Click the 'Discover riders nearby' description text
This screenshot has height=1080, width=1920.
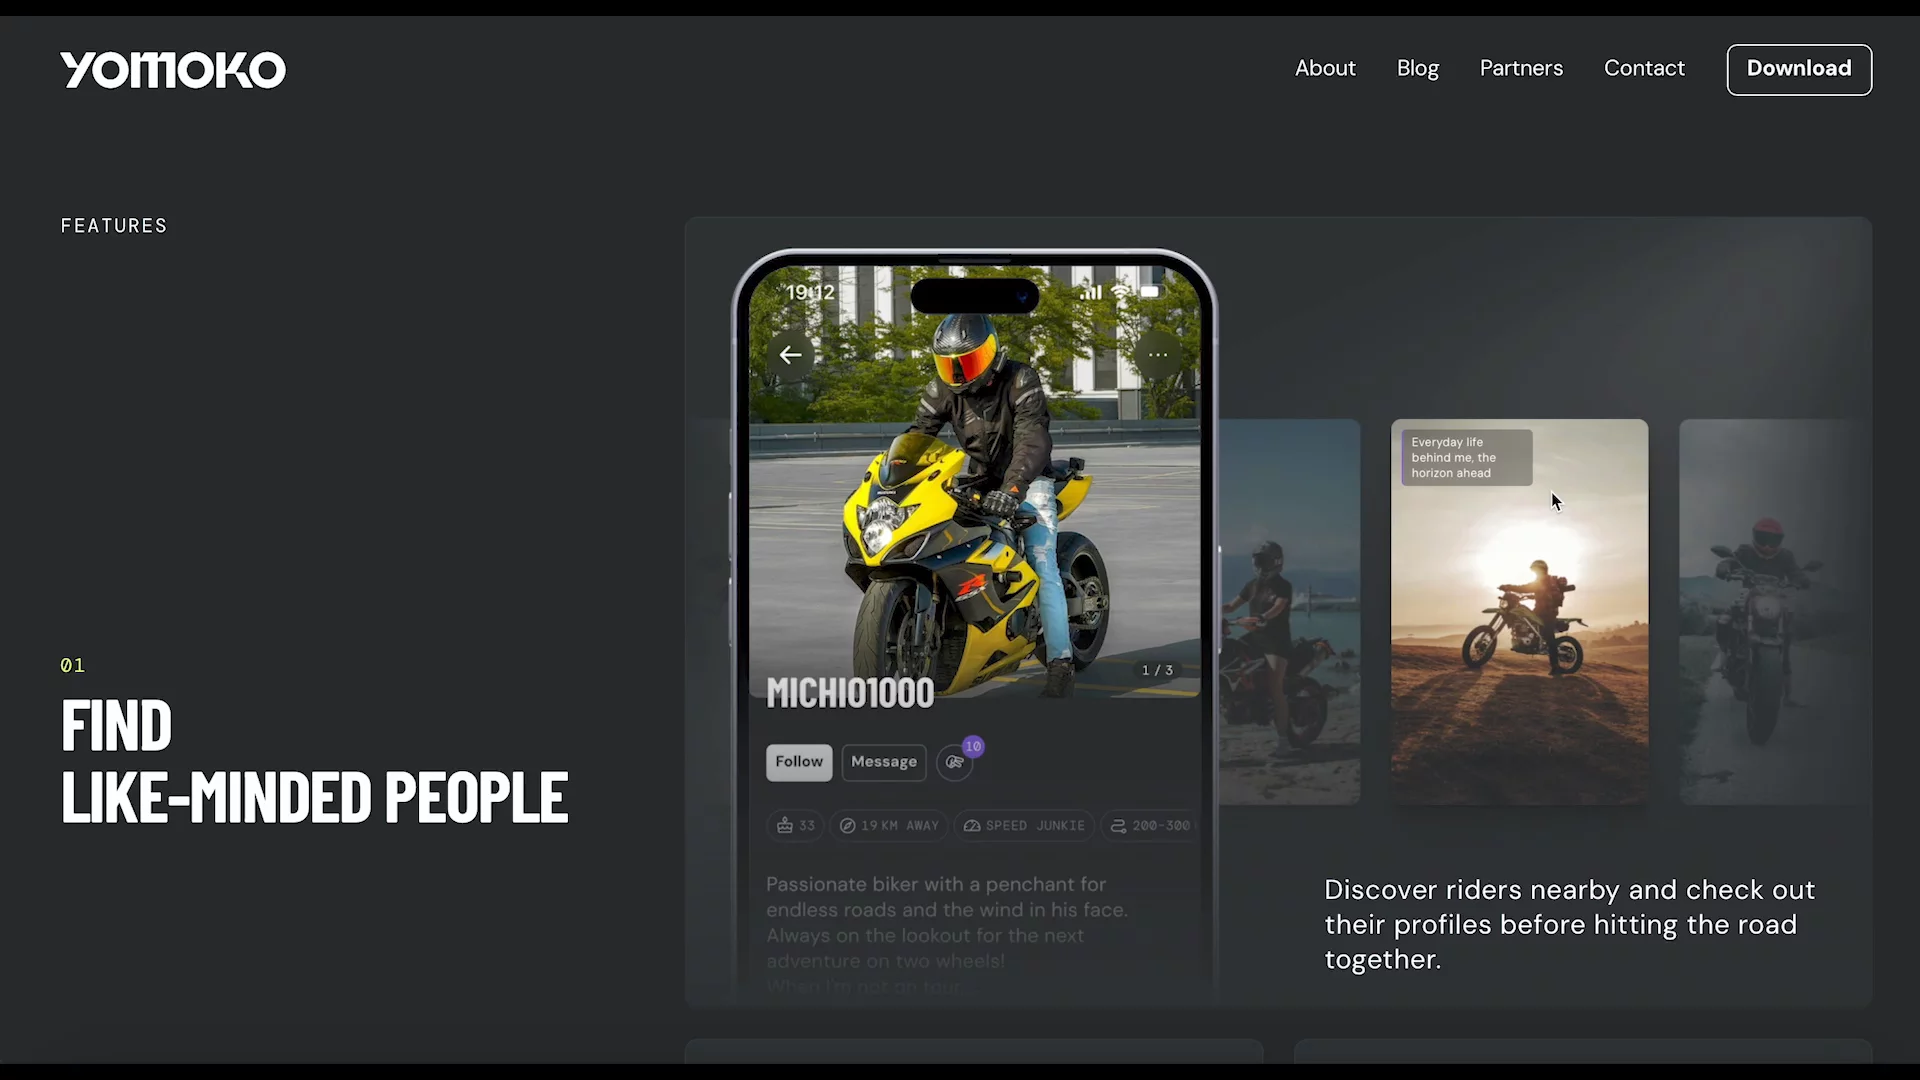coord(1569,925)
